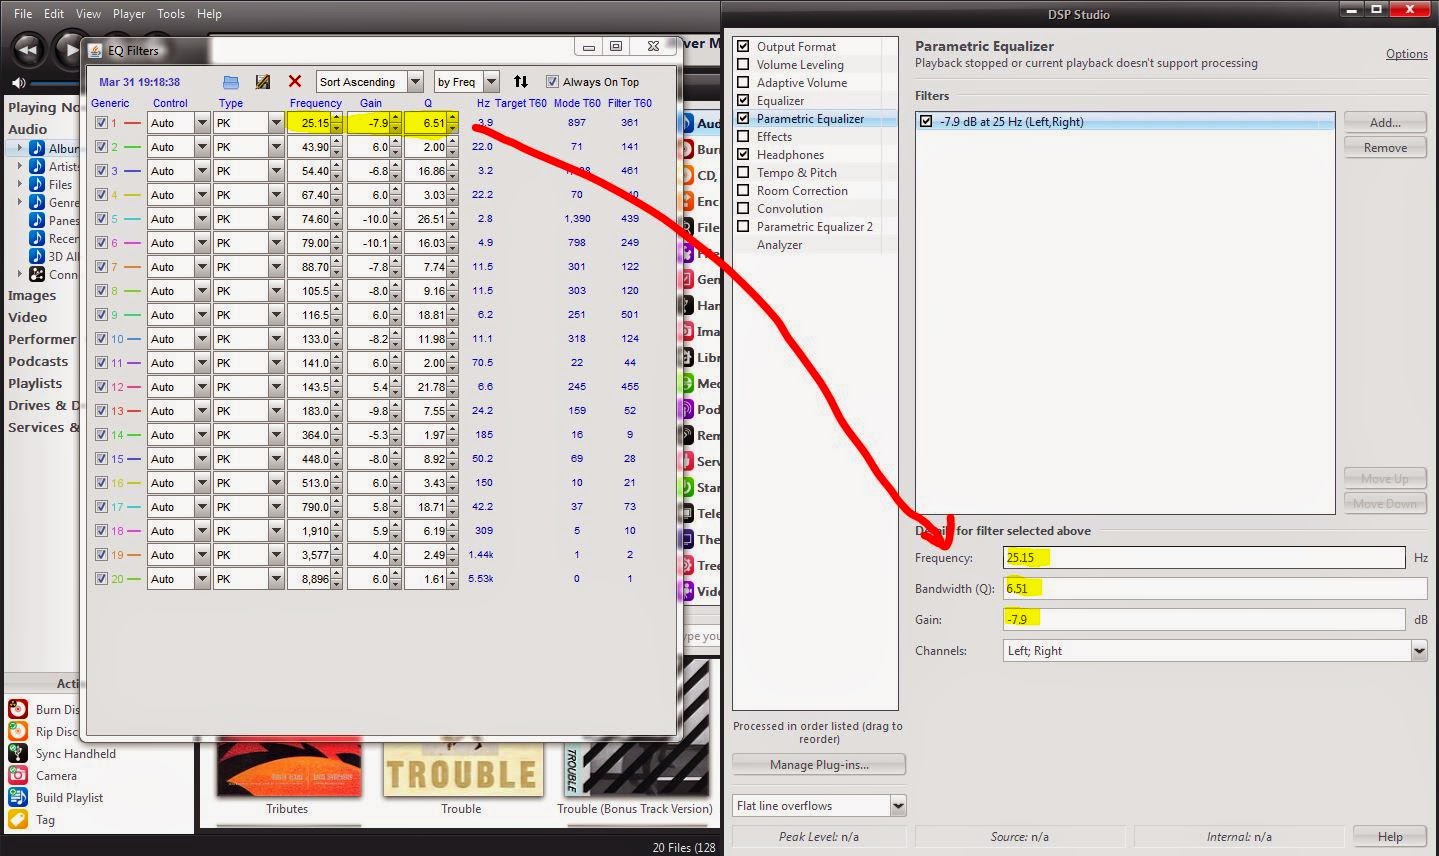The height and width of the screenshot is (856, 1439).
Task: Click the blue Audio category icon behind EQ window
Action: coord(687,123)
